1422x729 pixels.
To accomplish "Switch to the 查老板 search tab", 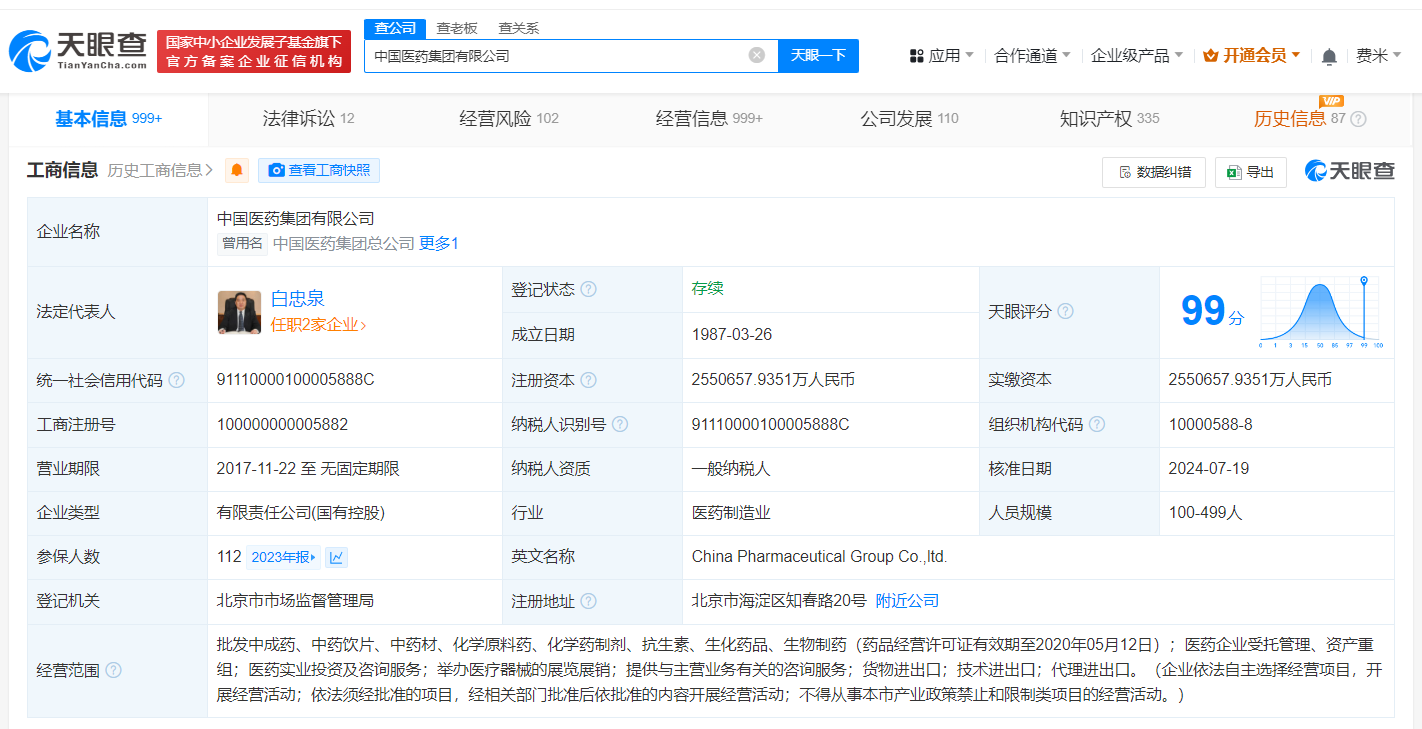I will click(x=454, y=28).
